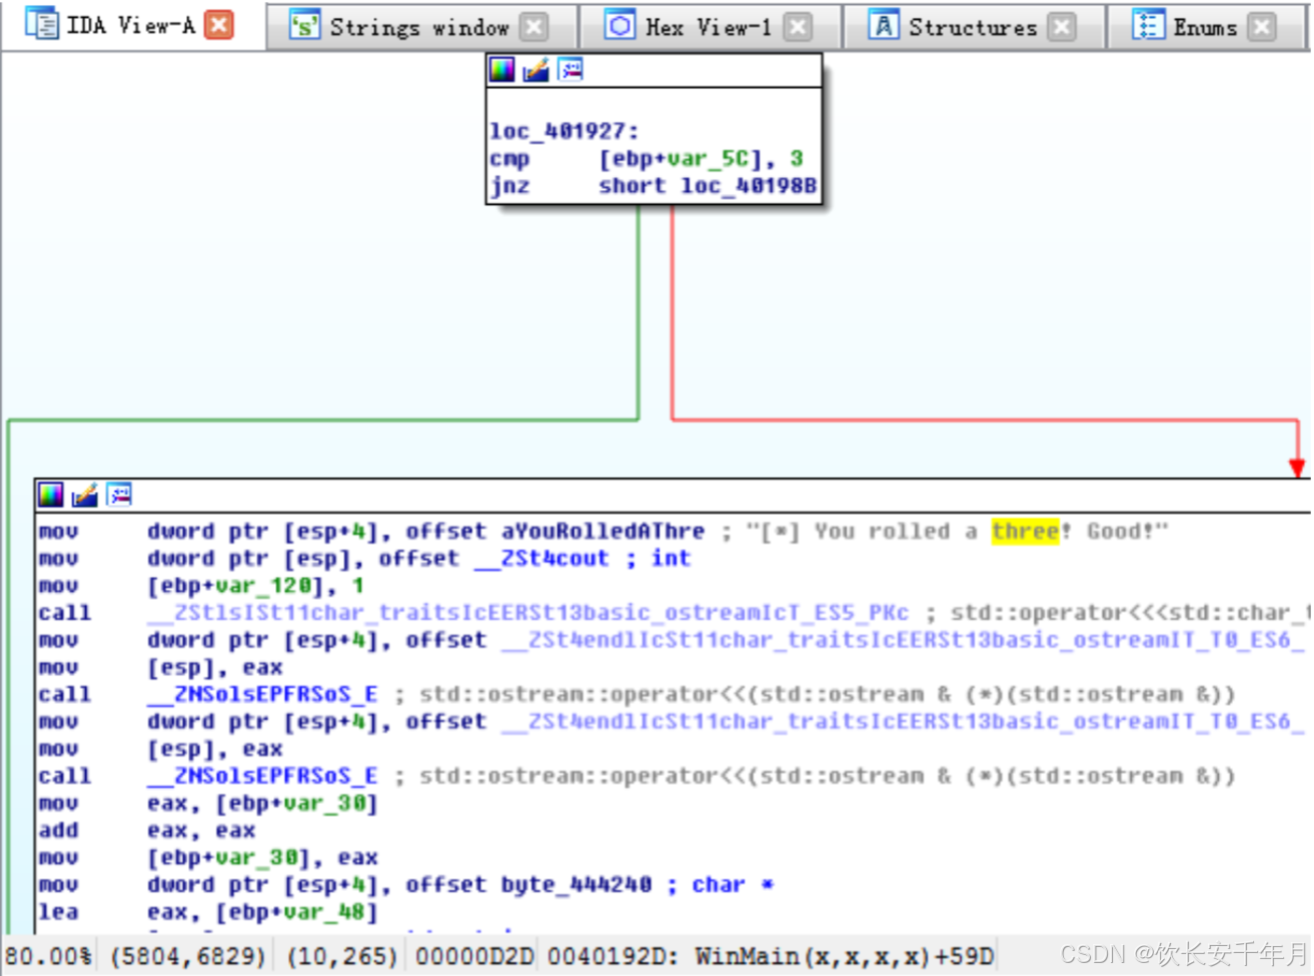Click the first __ZSt4endl offset reference

pyautogui.click(x=903, y=640)
